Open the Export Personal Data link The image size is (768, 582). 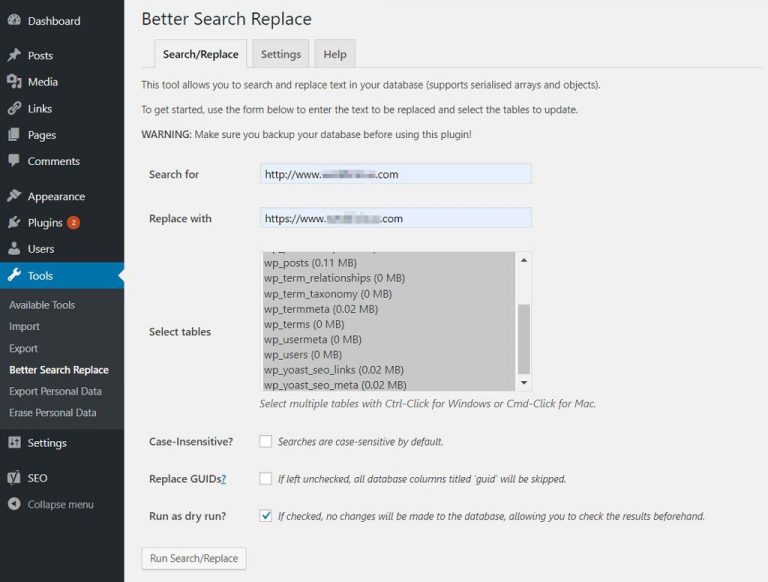point(55,391)
